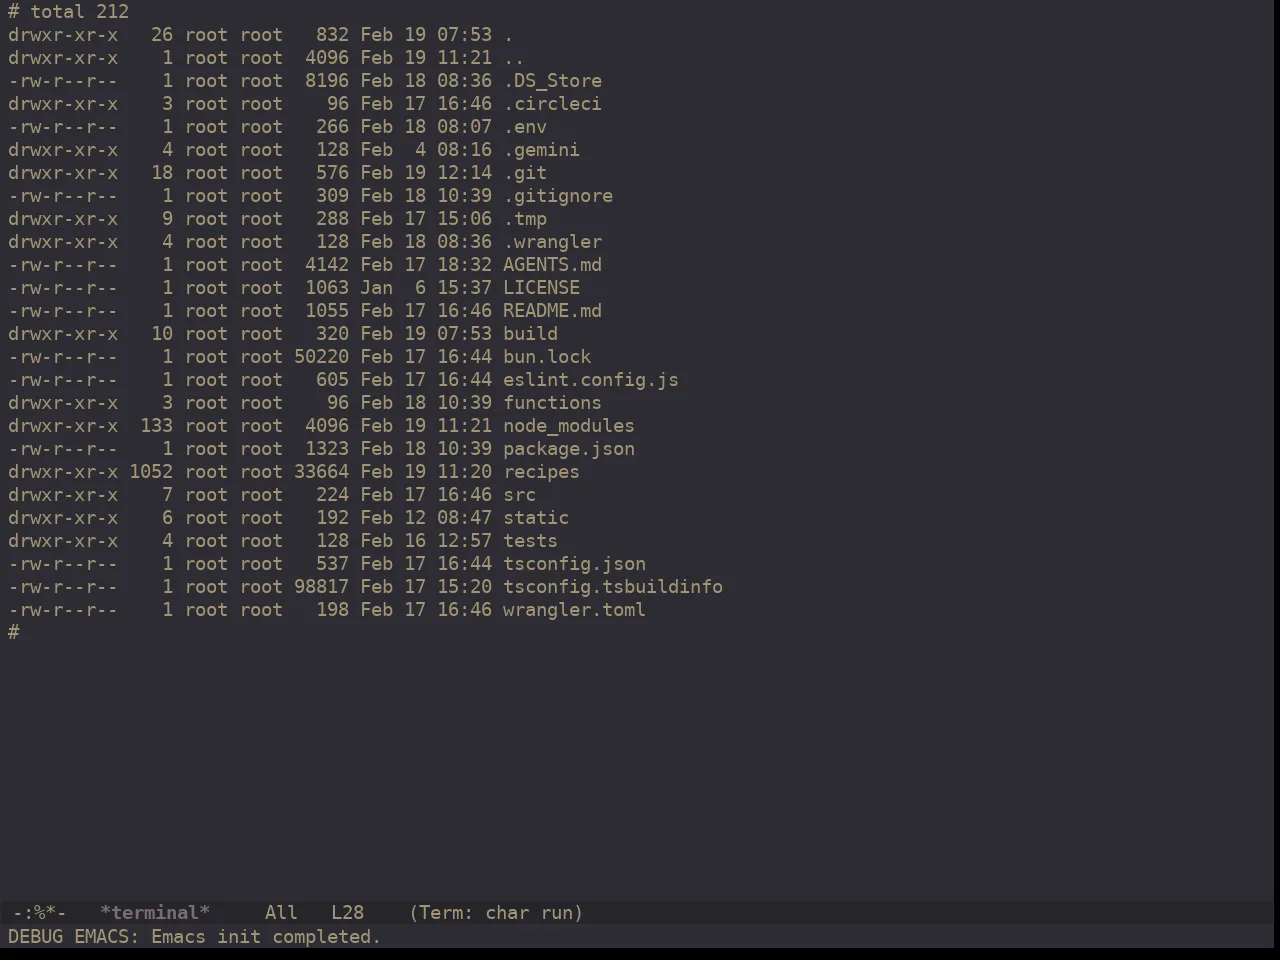Click the (Term: char run) mode indicator
1280x960 pixels.
coord(496,913)
